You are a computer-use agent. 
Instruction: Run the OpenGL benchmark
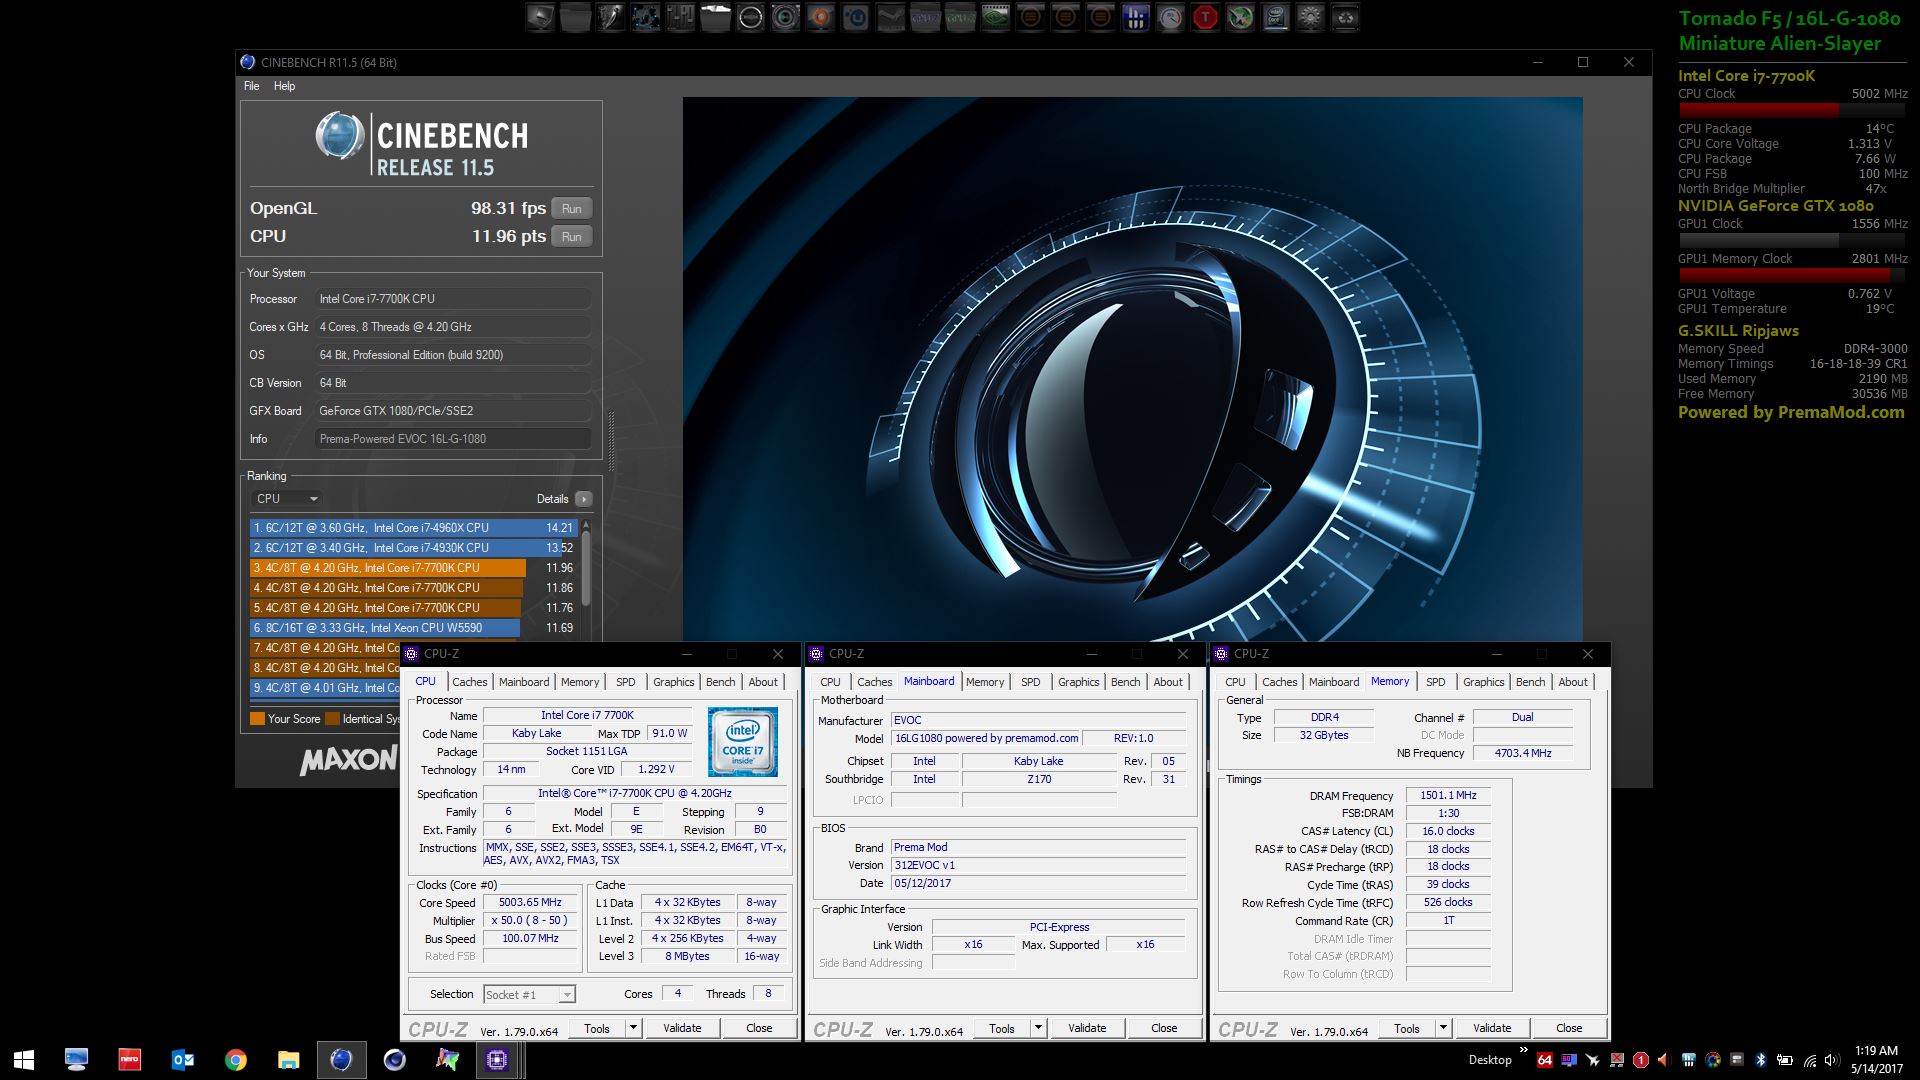point(572,209)
